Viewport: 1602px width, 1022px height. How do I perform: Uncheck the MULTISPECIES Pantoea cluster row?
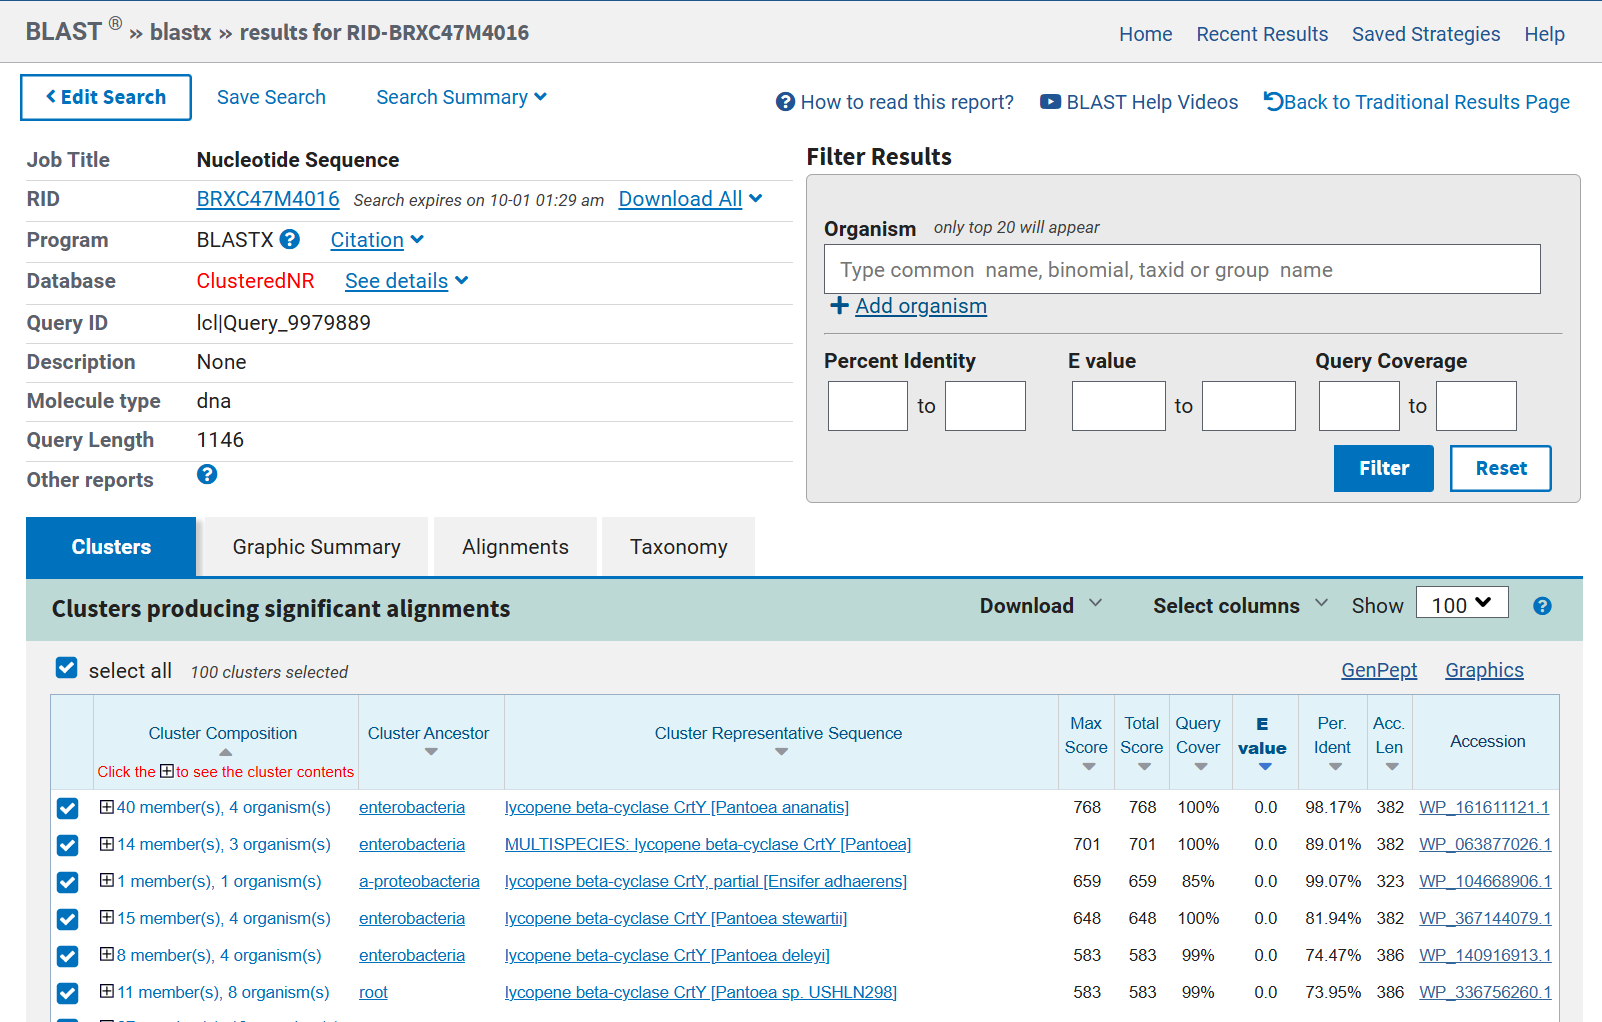pyautogui.click(x=67, y=845)
